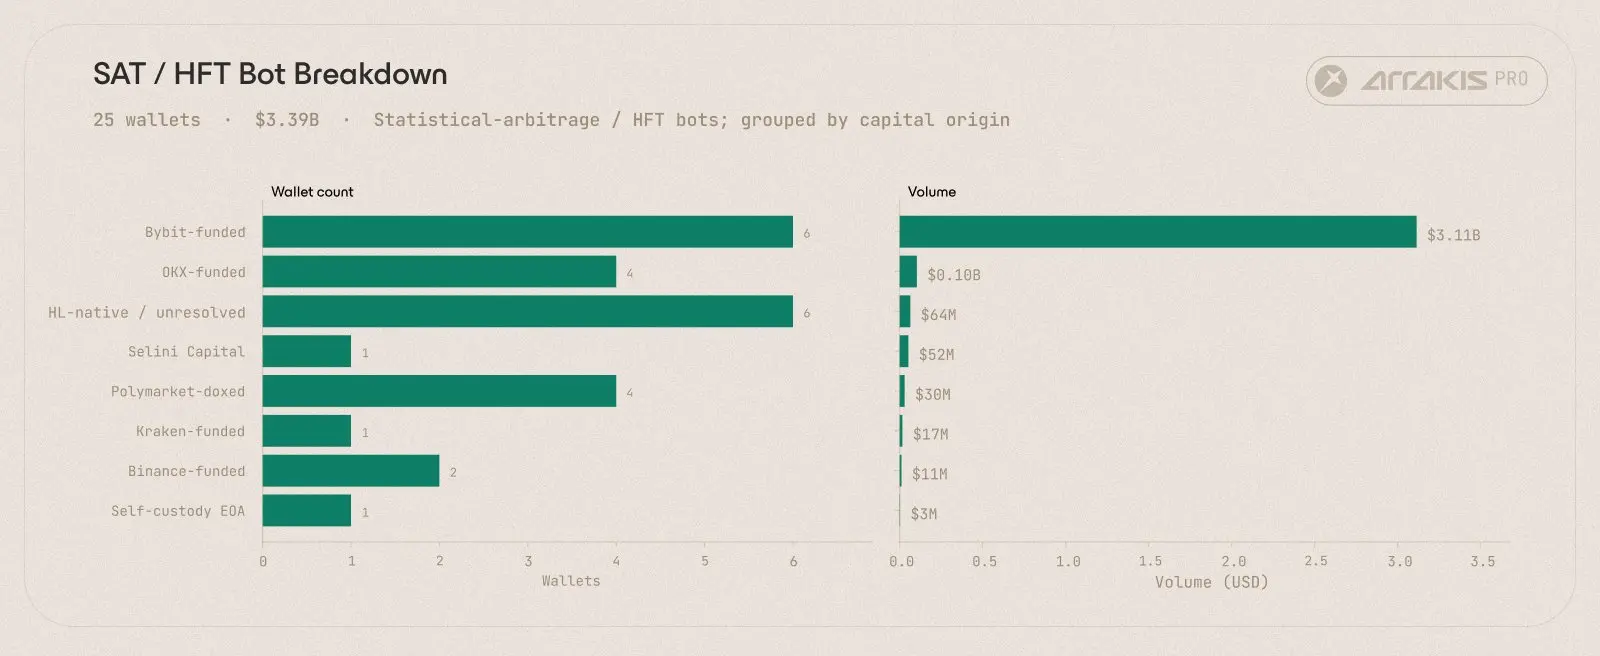The width and height of the screenshot is (1600, 656).
Task: Click the Polymarket-doxed category label
Action: (178, 392)
